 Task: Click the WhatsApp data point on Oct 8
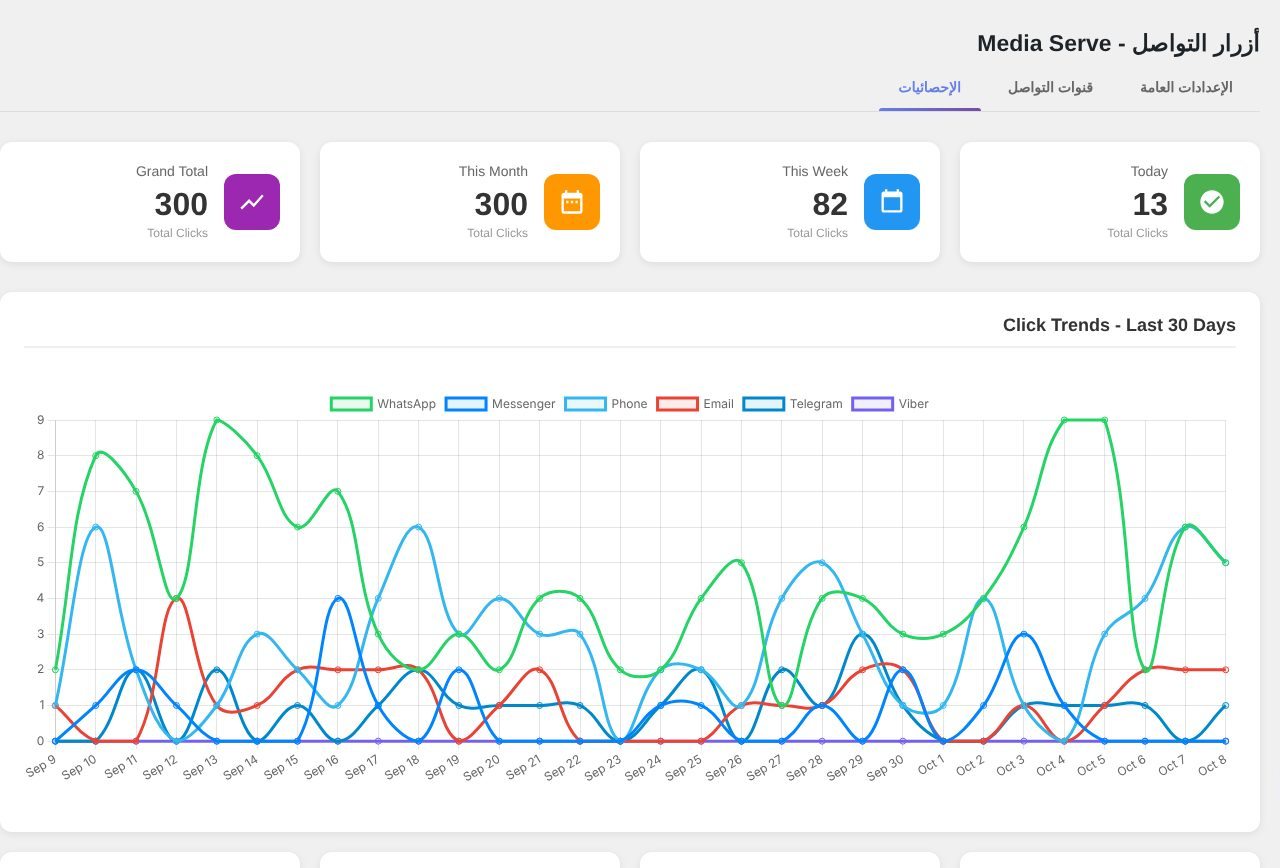(1225, 562)
